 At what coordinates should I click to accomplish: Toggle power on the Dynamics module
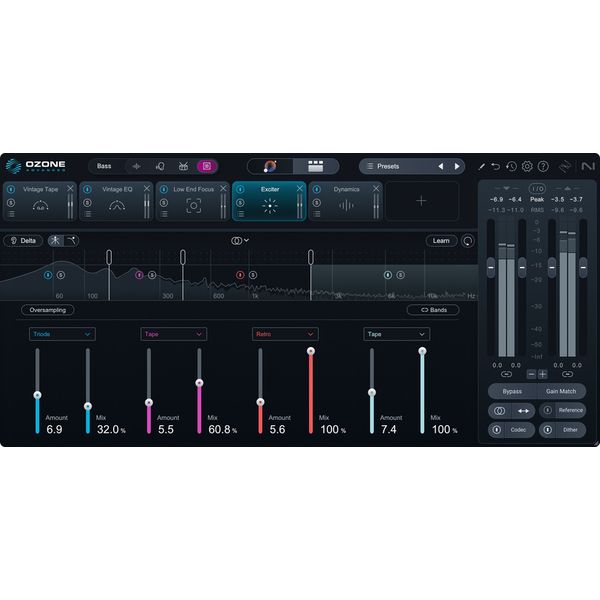point(317,189)
